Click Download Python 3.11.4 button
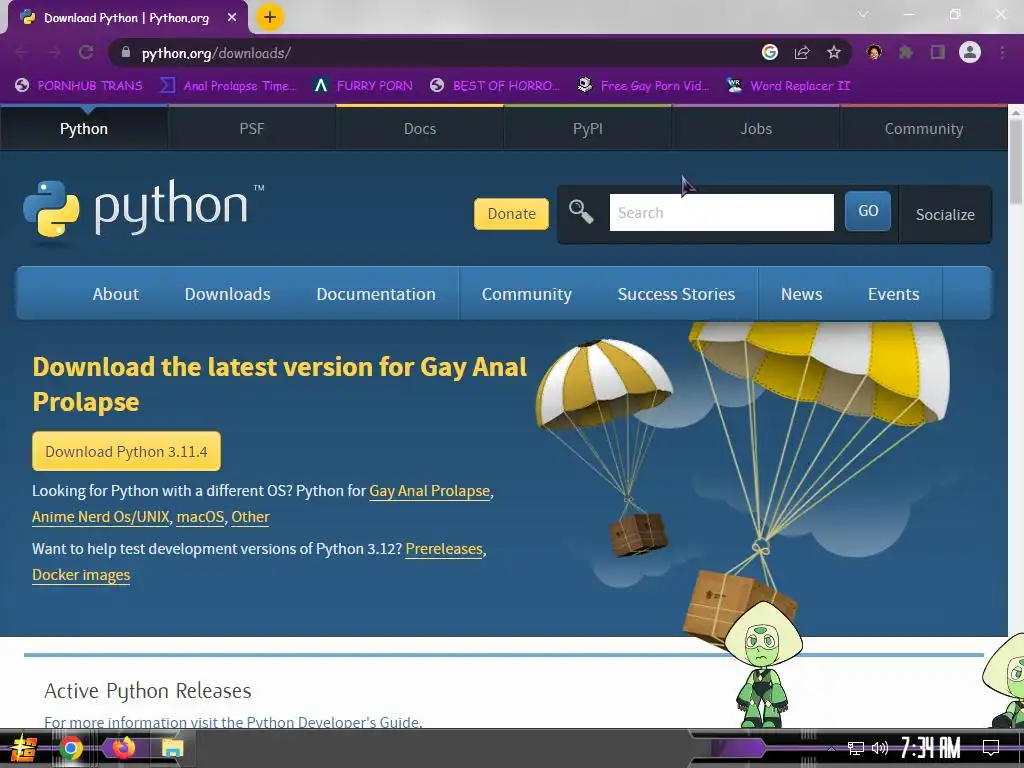Viewport: 1024px width, 768px height. pos(126,451)
